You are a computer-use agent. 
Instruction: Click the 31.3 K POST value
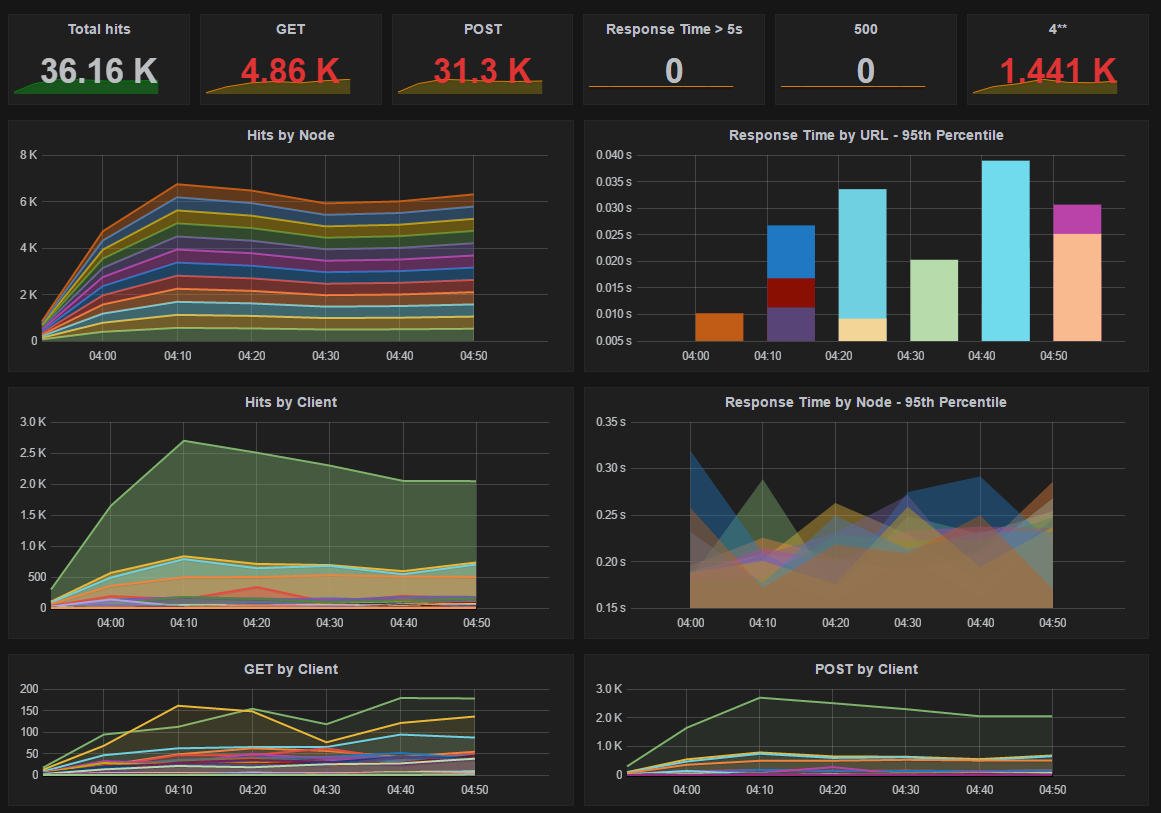tap(482, 71)
